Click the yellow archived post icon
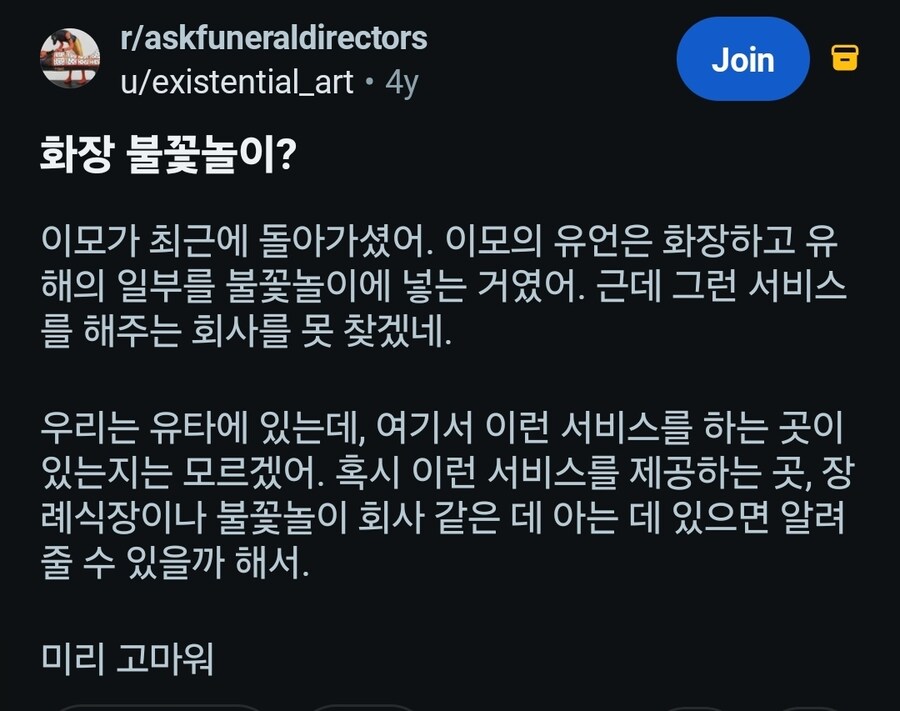Viewport: 900px width, 711px height. tap(845, 59)
